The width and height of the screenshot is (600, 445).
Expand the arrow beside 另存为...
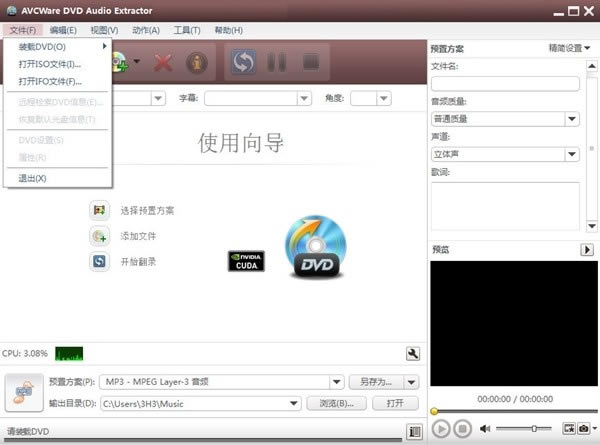(x=411, y=382)
